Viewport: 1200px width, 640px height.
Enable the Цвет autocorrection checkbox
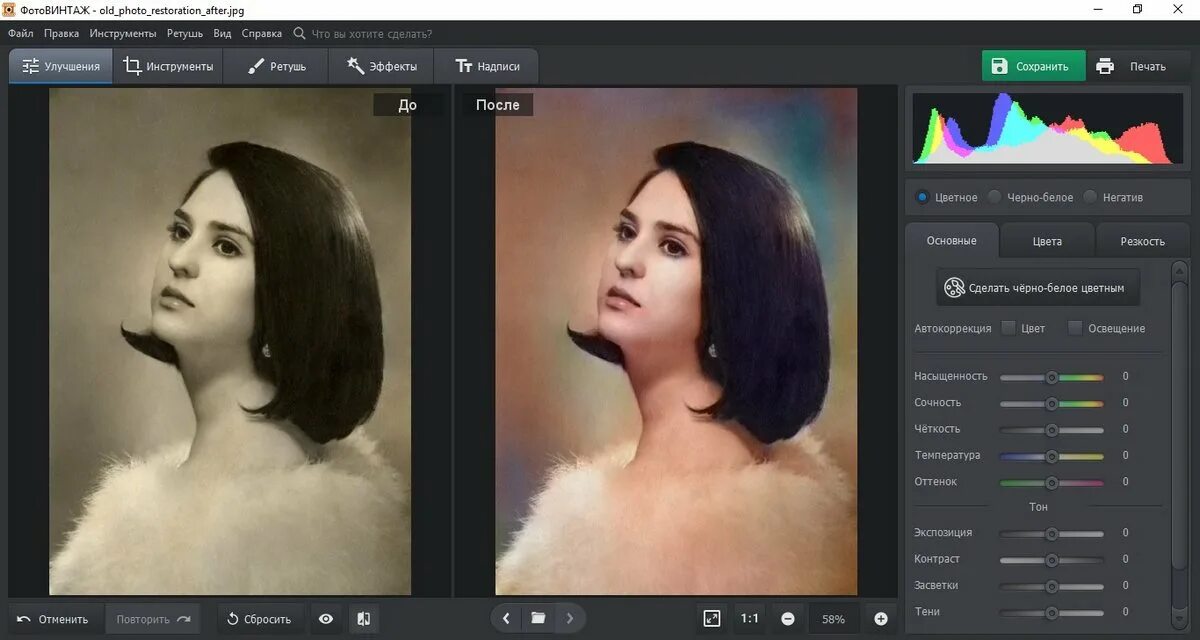click(x=1008, y=328)
